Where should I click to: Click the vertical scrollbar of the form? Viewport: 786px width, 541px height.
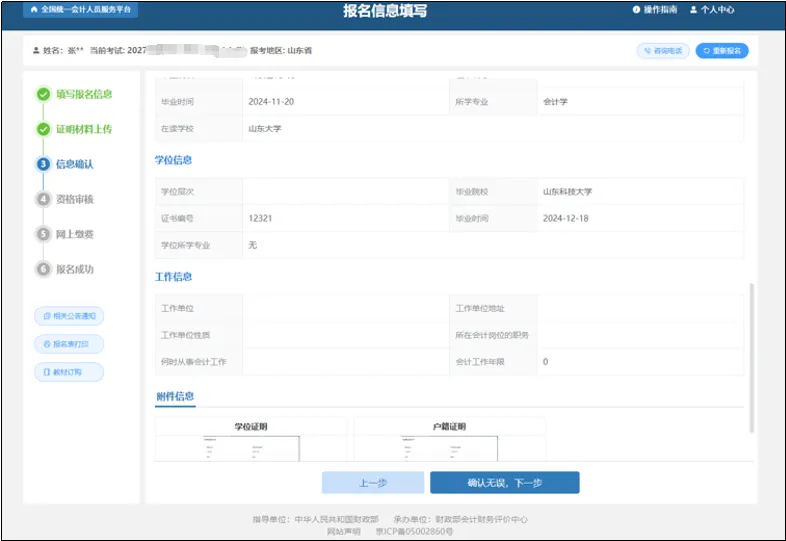tap(751, 358)
